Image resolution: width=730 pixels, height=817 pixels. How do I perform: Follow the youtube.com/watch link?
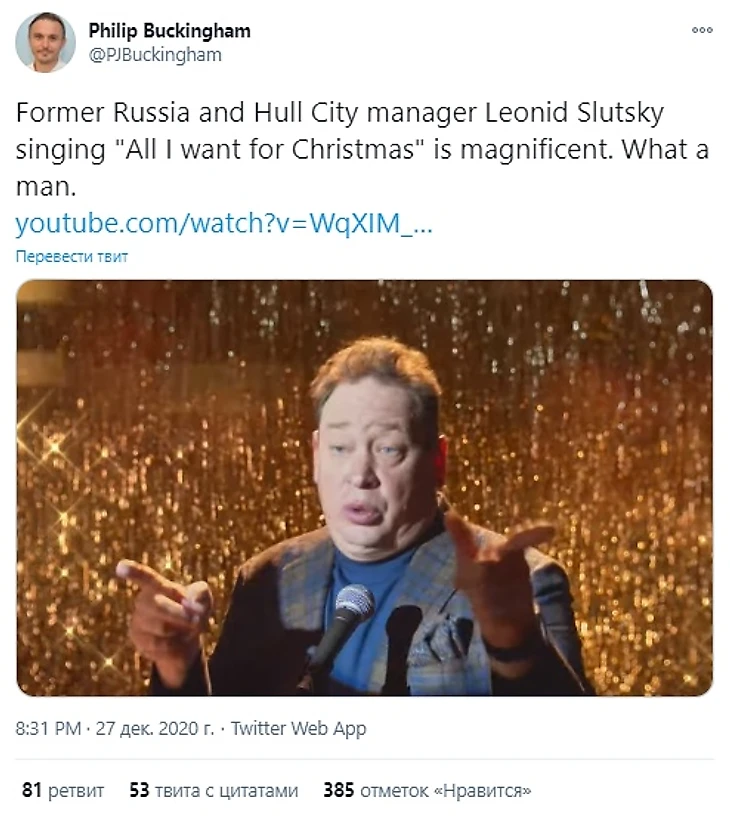223,223
